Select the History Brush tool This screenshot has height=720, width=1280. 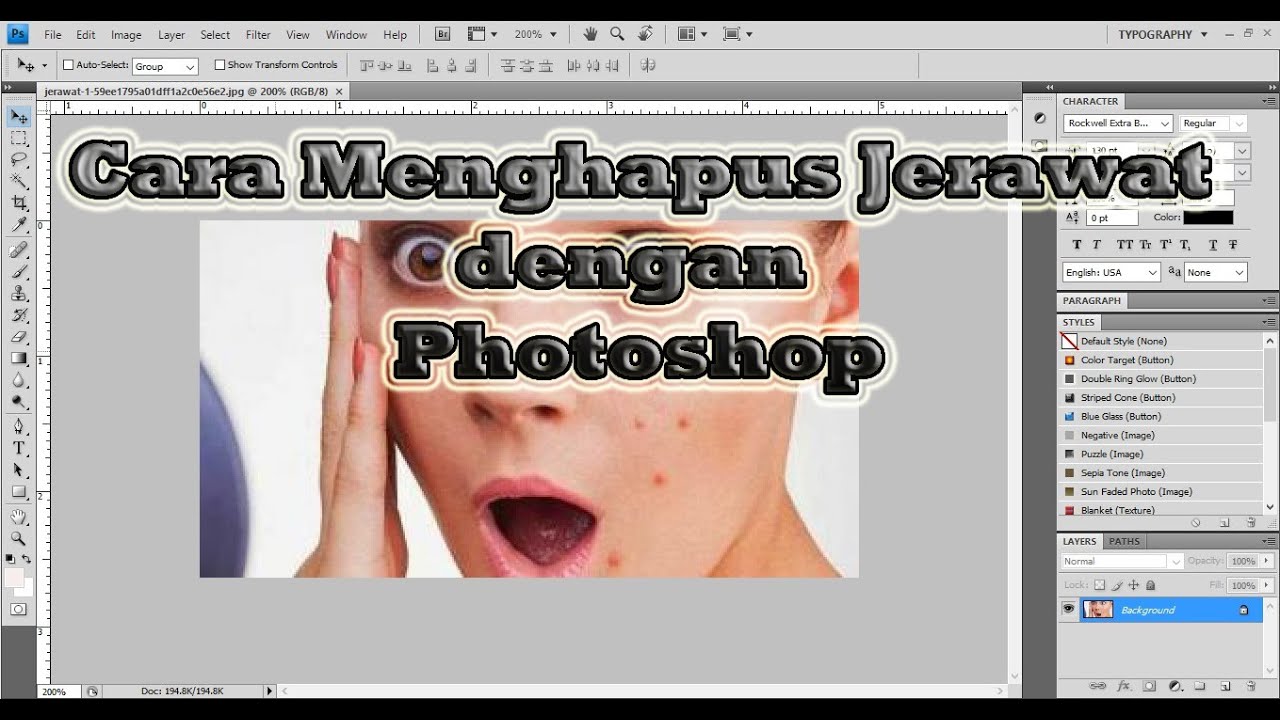pyautogui.click(x=18, y=315)
